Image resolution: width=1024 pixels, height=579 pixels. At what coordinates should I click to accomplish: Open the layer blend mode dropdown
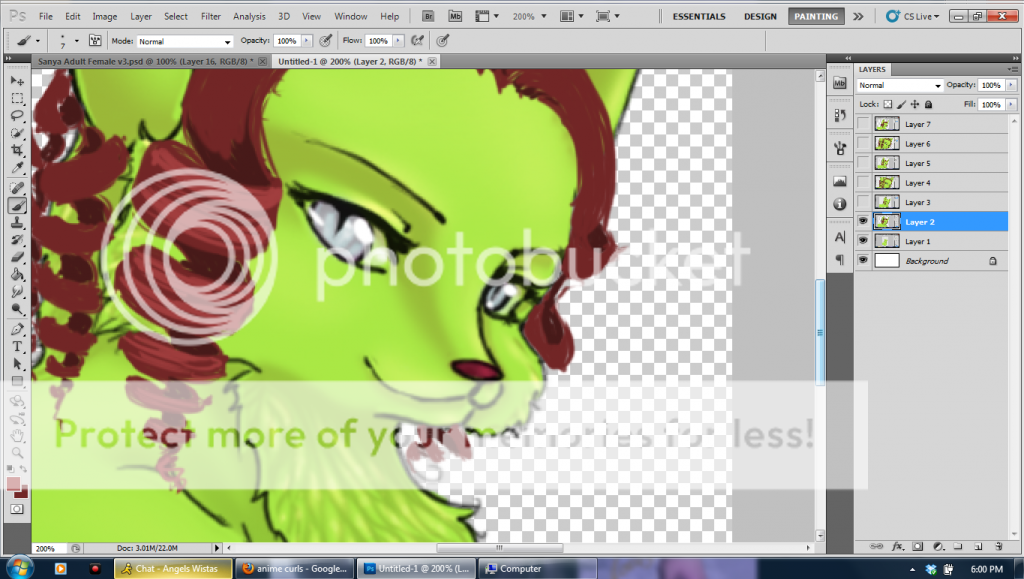[x=900, y=86]
